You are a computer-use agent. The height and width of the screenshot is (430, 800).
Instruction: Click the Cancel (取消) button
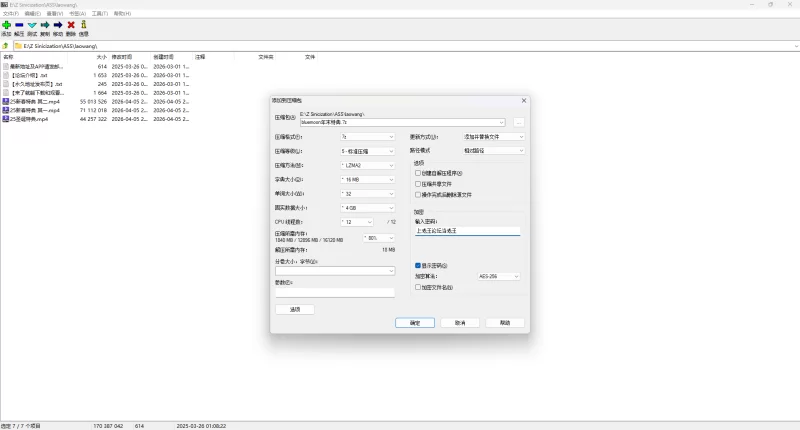pyautogui.click(x=460, y=323)
